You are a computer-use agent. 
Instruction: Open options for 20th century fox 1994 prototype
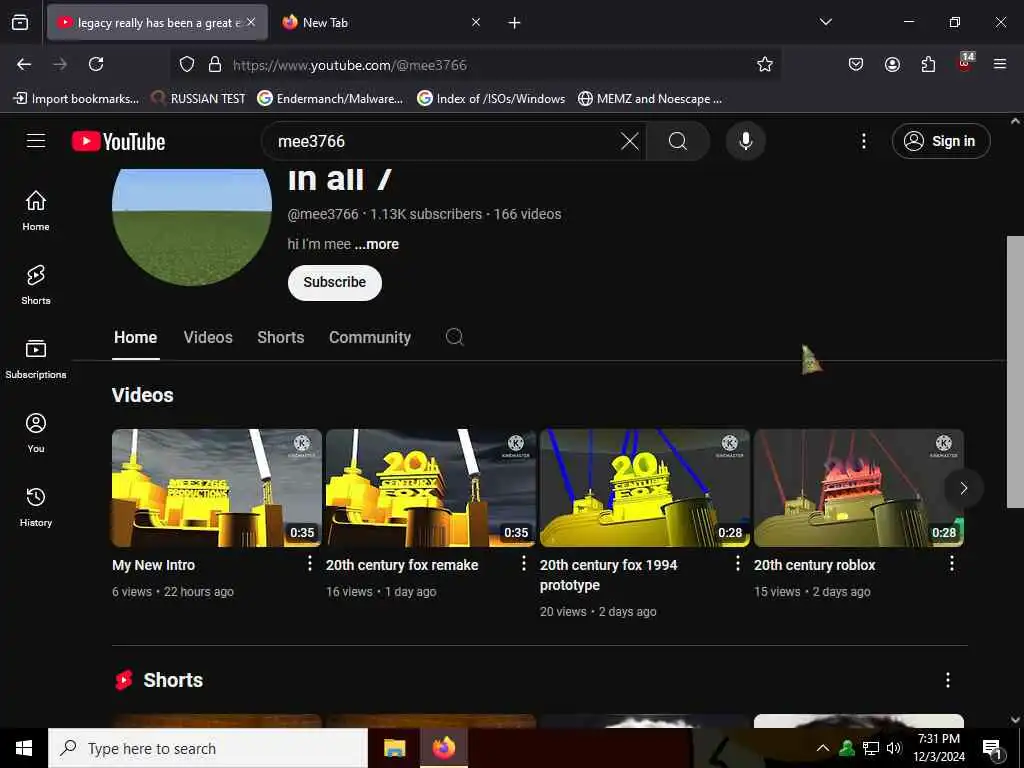[x=737, y=564]
